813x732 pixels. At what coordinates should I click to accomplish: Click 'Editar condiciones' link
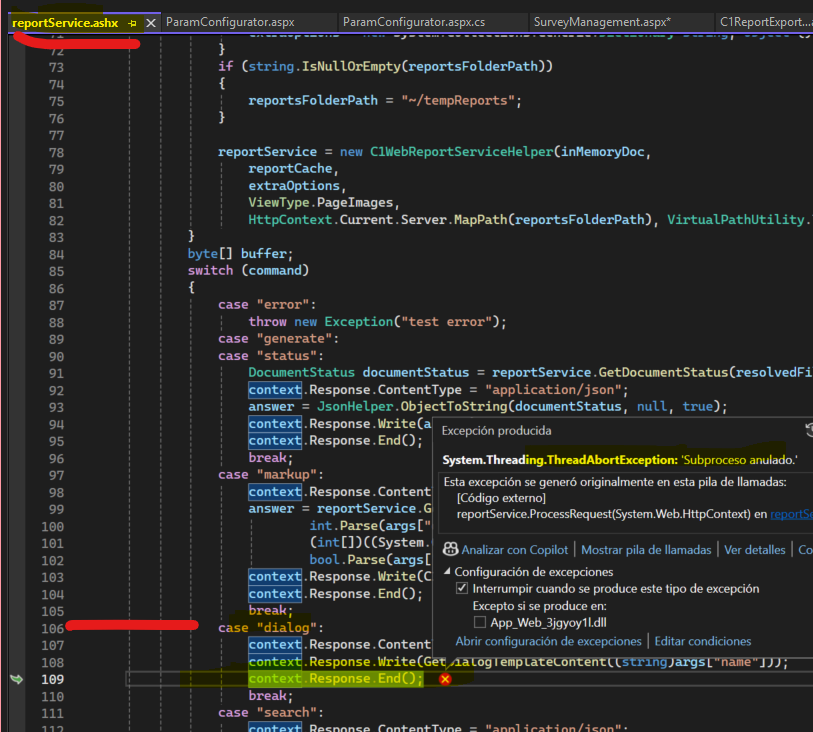coord(702,641)
